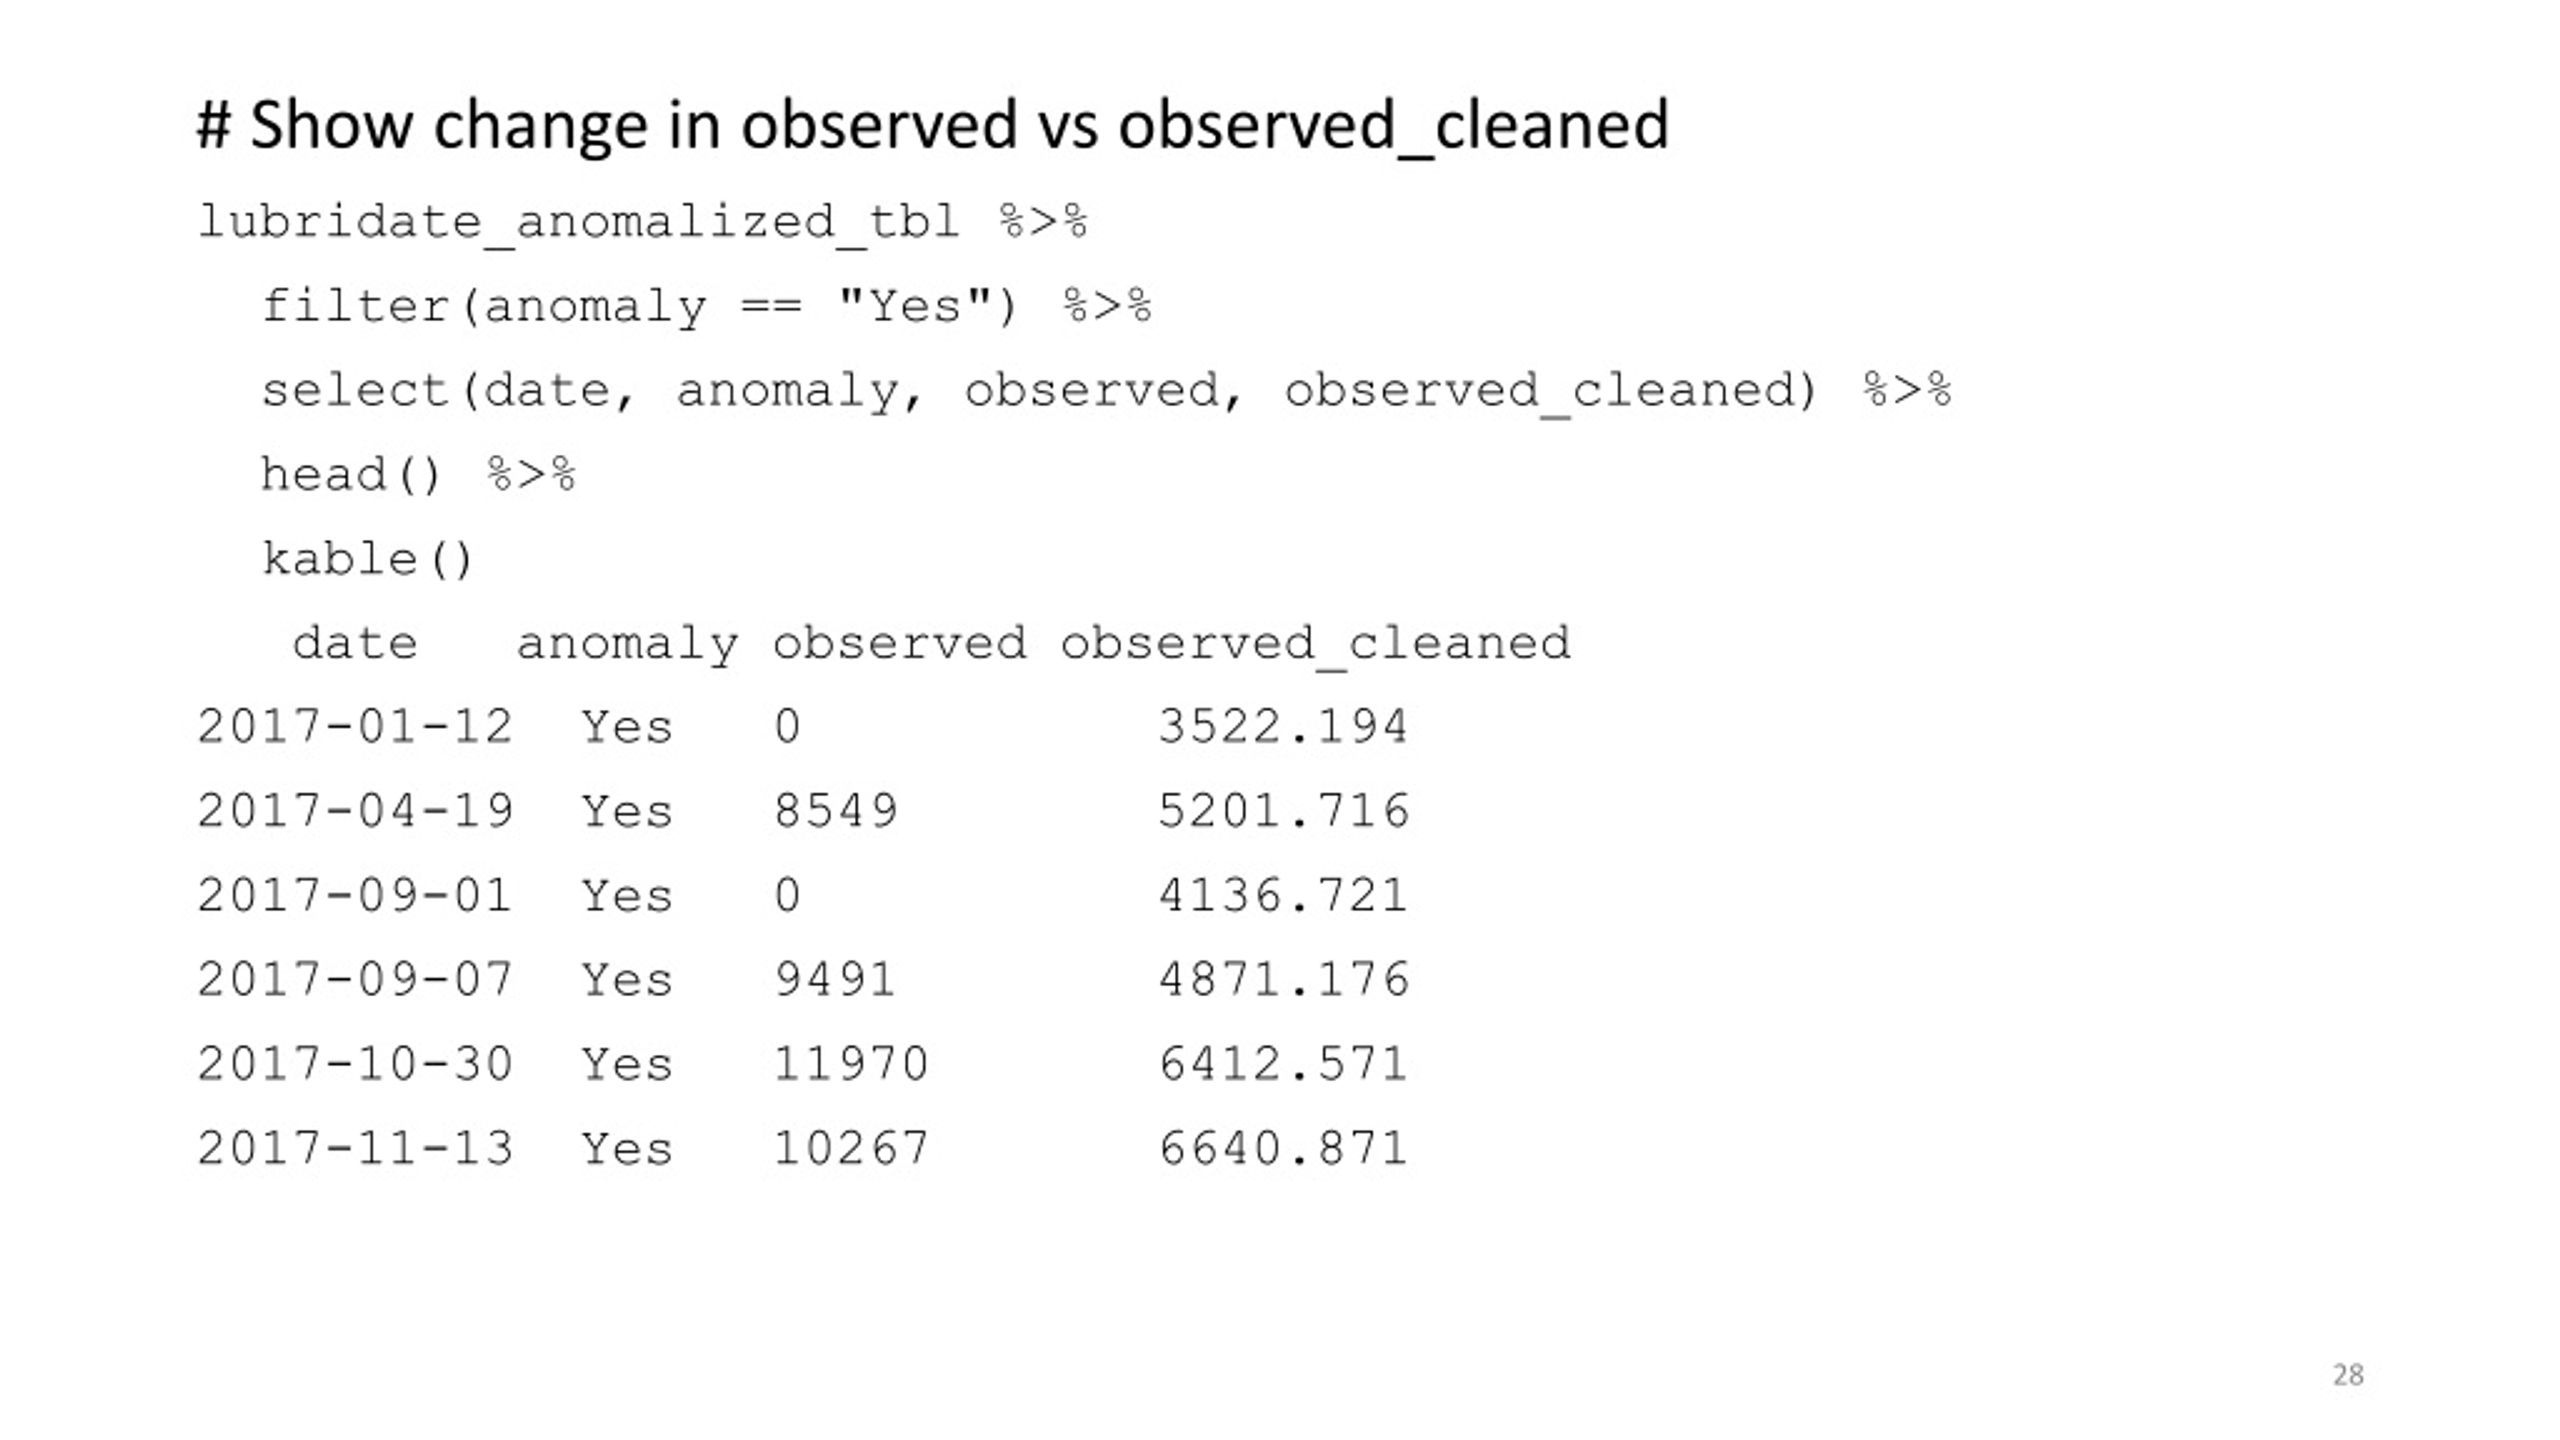This screenshot has height=1440, width=2560.
Task: Click the observed column header
Action: (x=899, y=643)
